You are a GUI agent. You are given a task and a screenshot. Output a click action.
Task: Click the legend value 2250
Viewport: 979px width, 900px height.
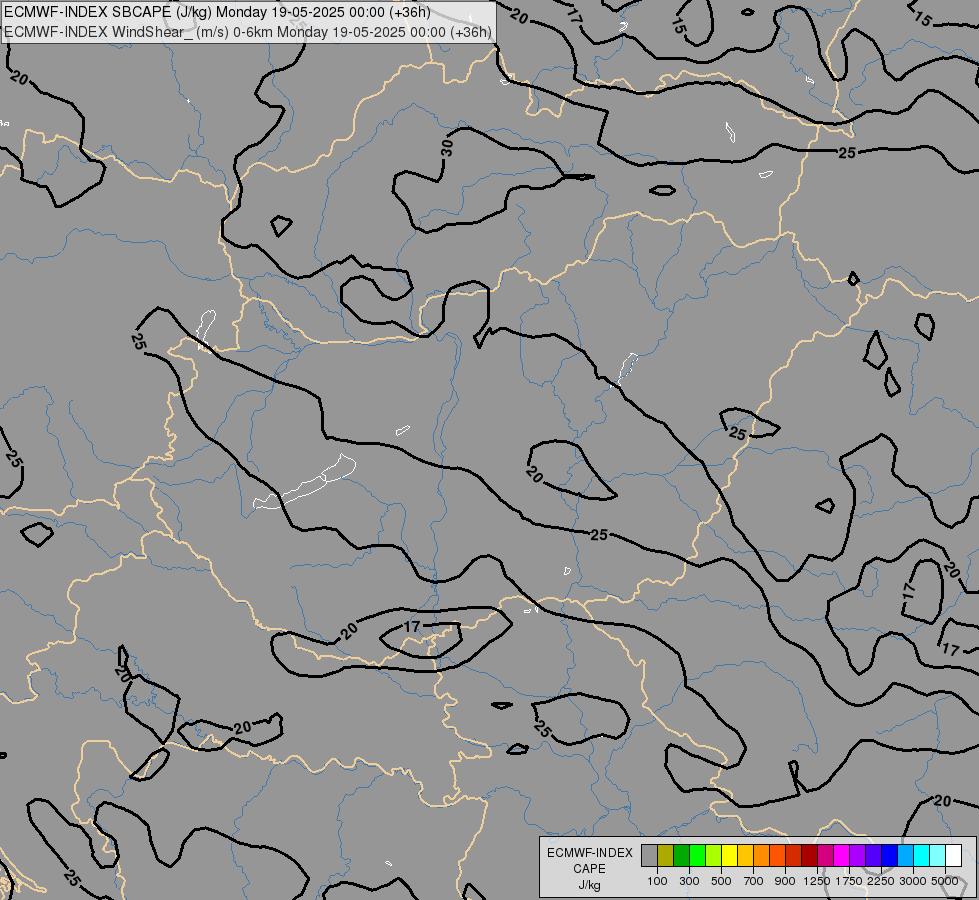881,881
